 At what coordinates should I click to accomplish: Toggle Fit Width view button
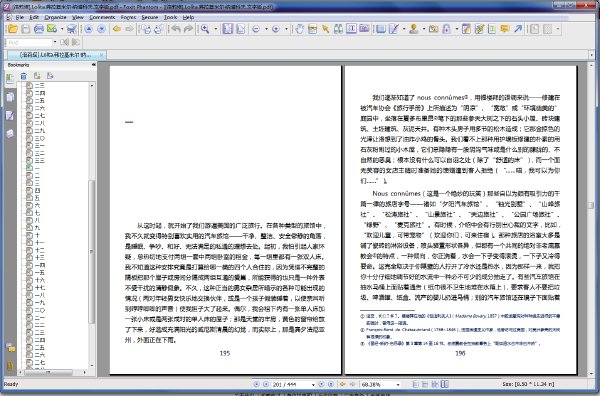click(x=241, y=29)
